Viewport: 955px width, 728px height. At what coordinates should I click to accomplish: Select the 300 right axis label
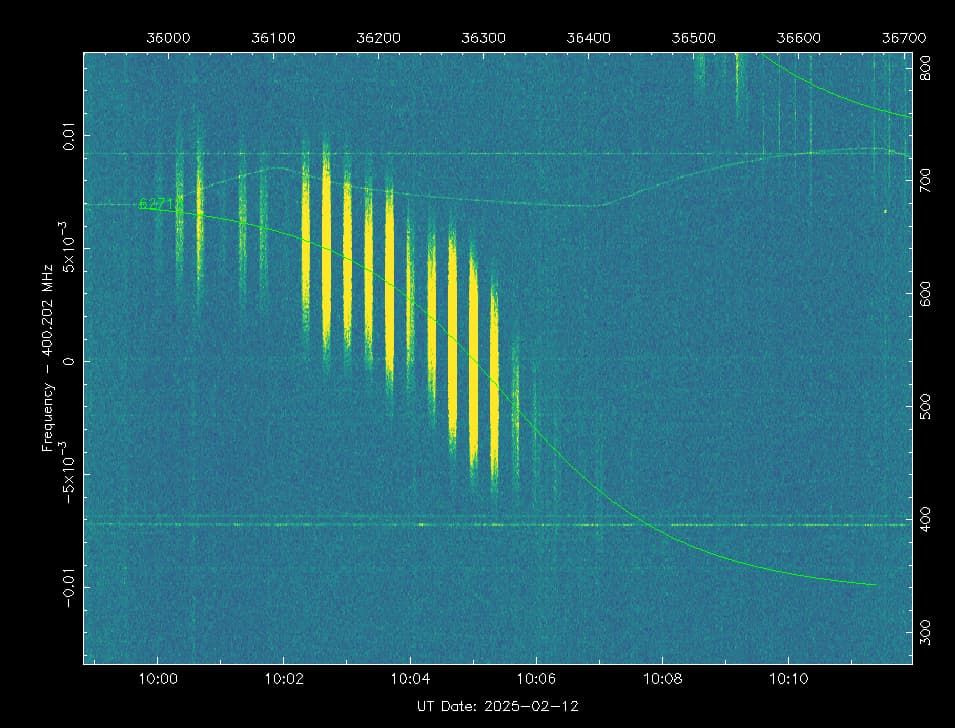click(x=927, y=631)
